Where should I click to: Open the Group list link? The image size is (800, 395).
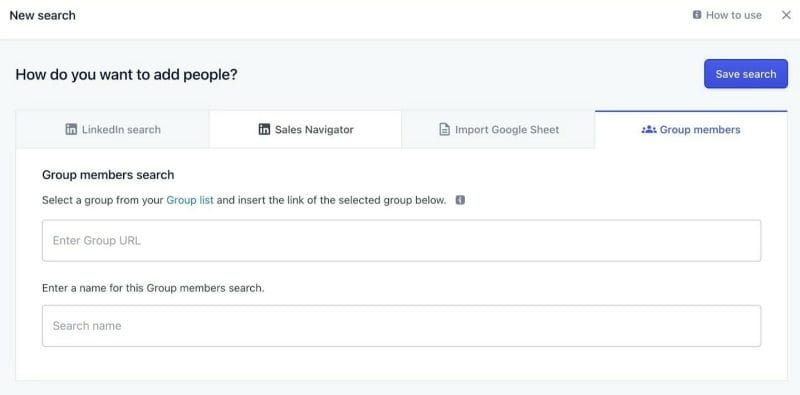(190, 200)
